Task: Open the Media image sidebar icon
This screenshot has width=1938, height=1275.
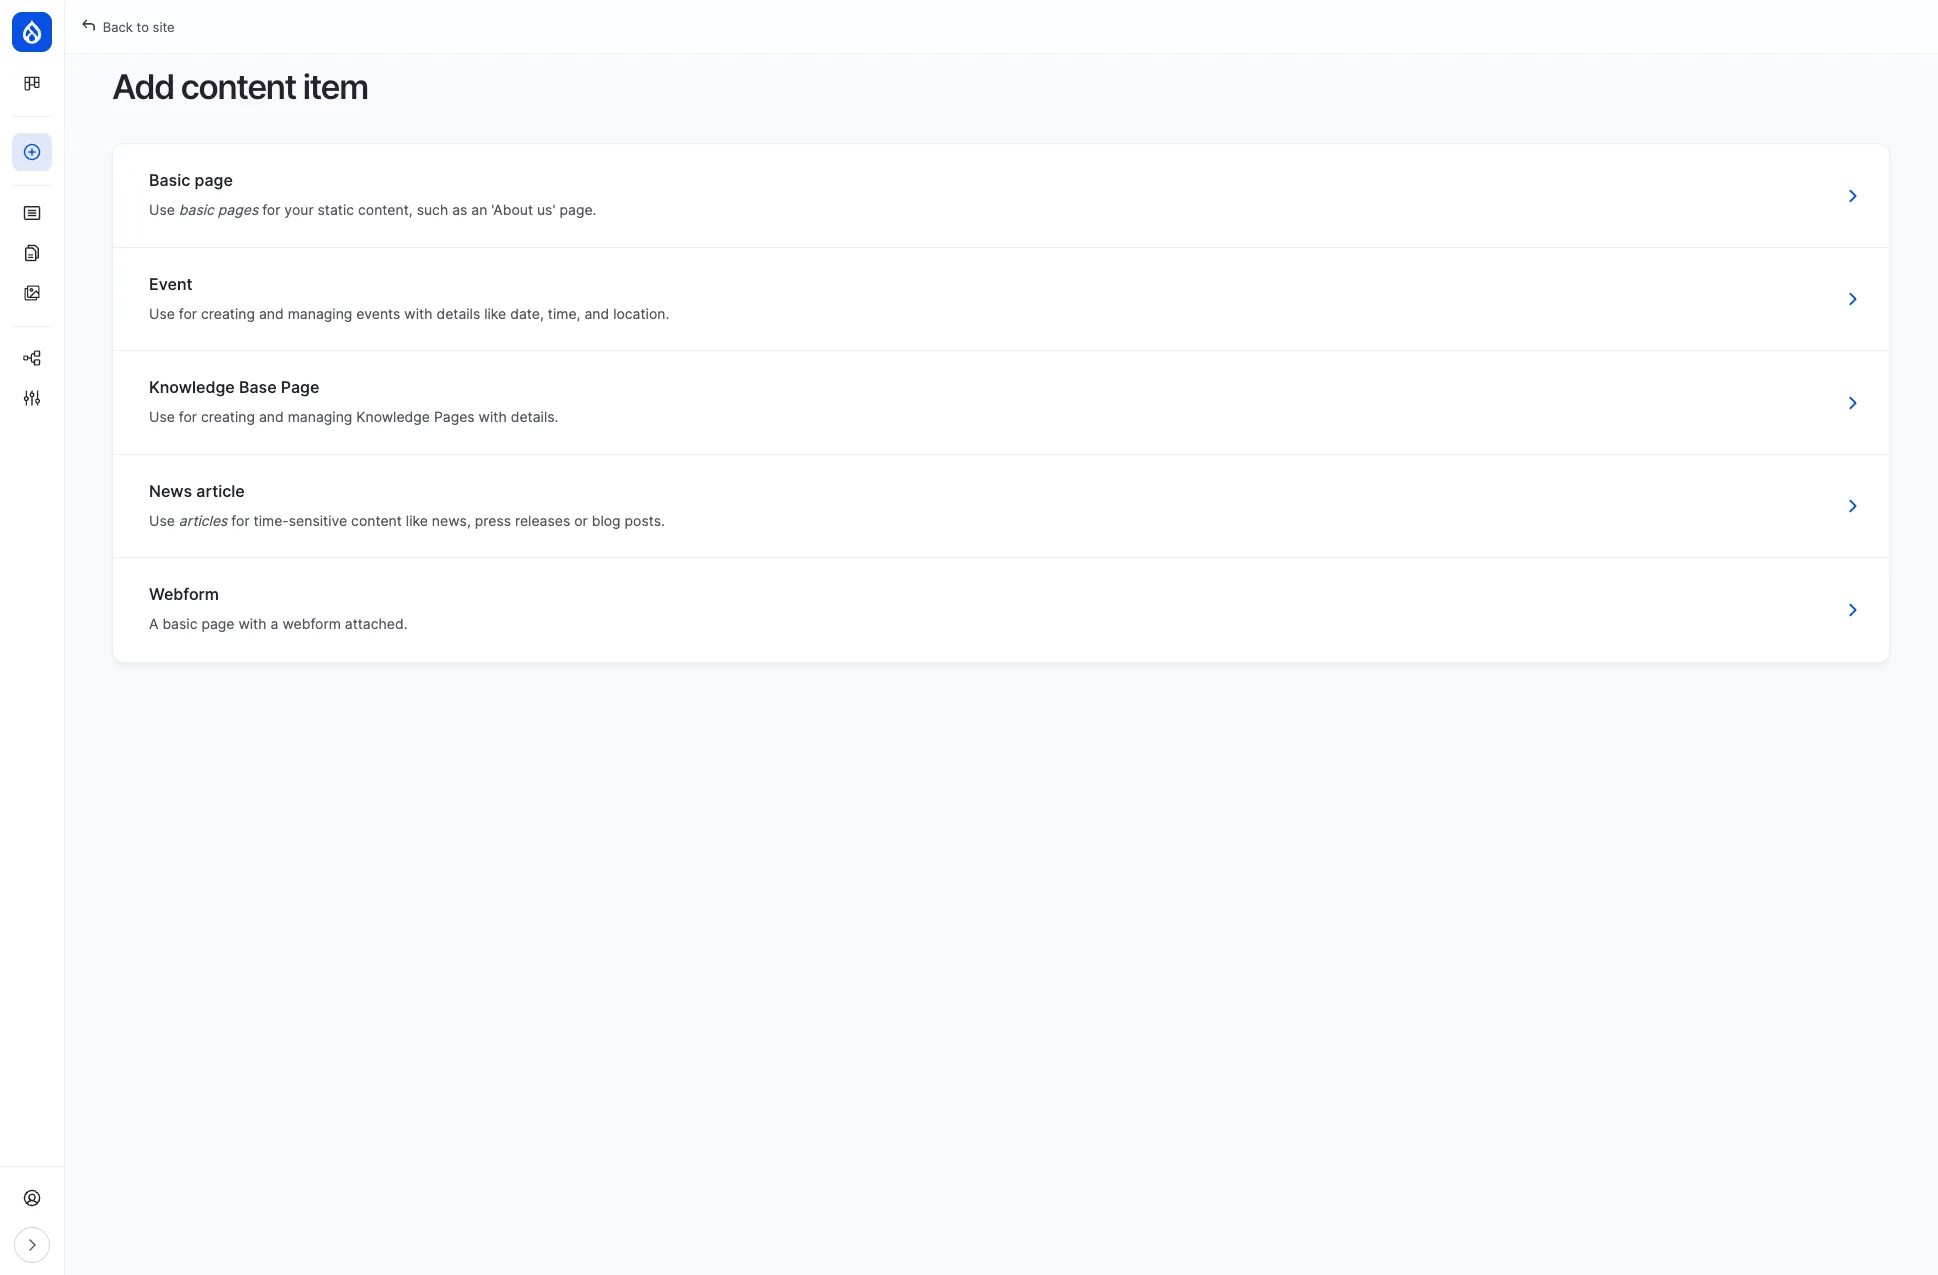Action: (x=32, y=293)
